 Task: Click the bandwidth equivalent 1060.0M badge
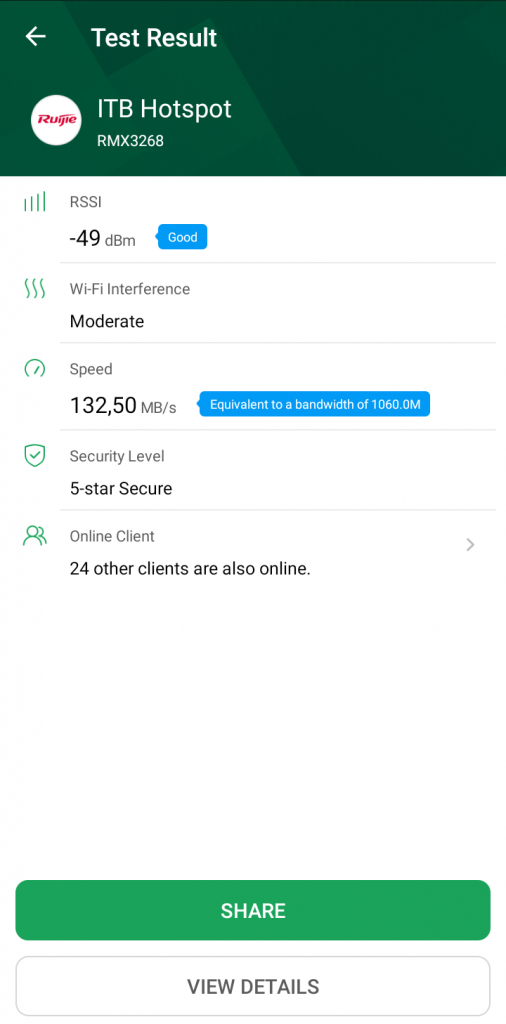tap(313, 404)
